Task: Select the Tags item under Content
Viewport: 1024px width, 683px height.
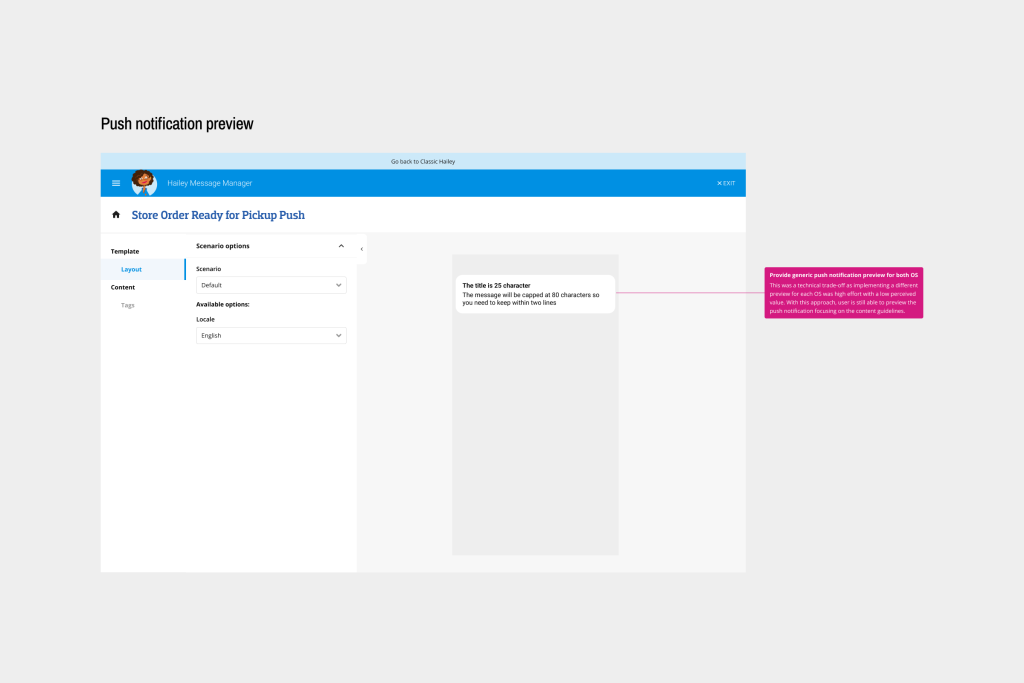Action: [128, 305]
